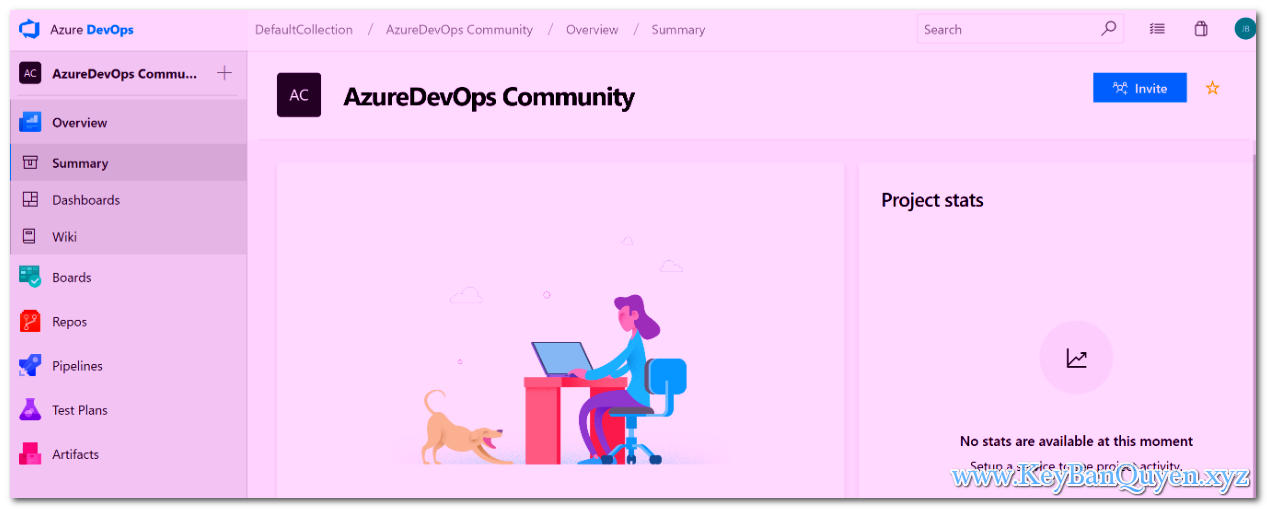Open the Overview section icon in sidebar

30,122
